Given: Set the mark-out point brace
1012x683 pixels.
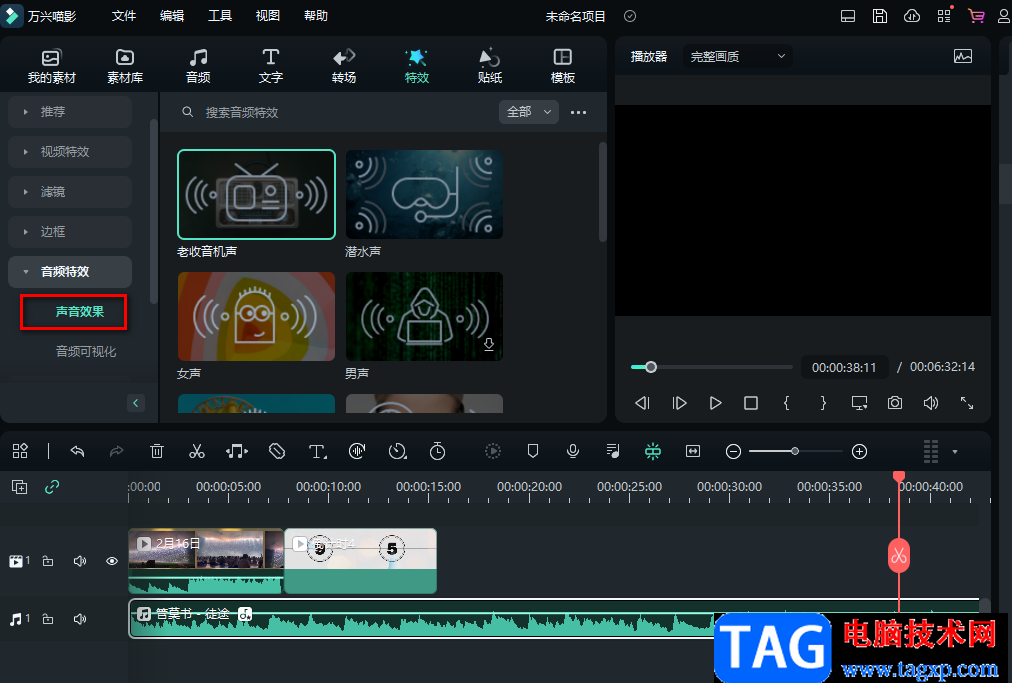Looking at the screenshot, I should pos(823,403).
